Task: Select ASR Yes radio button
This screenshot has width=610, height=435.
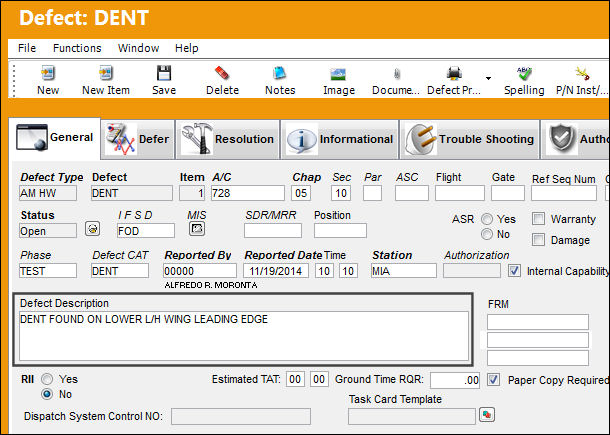Action: click(487, 219)
